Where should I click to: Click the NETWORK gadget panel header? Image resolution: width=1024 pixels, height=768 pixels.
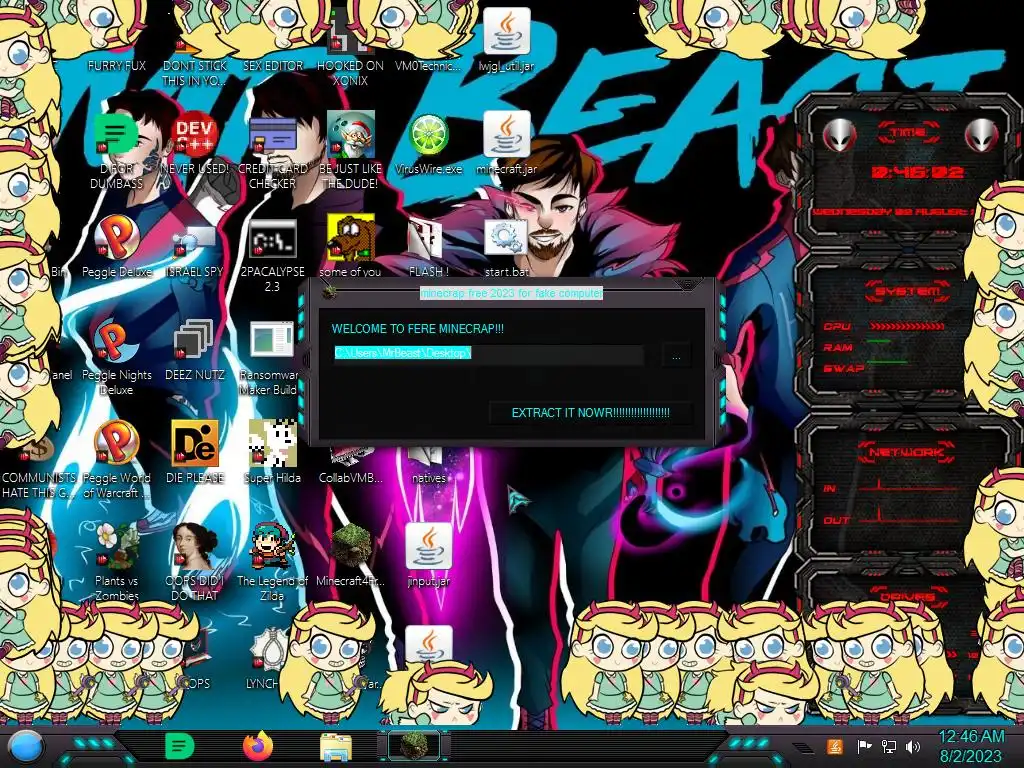(x=908, y=452)
